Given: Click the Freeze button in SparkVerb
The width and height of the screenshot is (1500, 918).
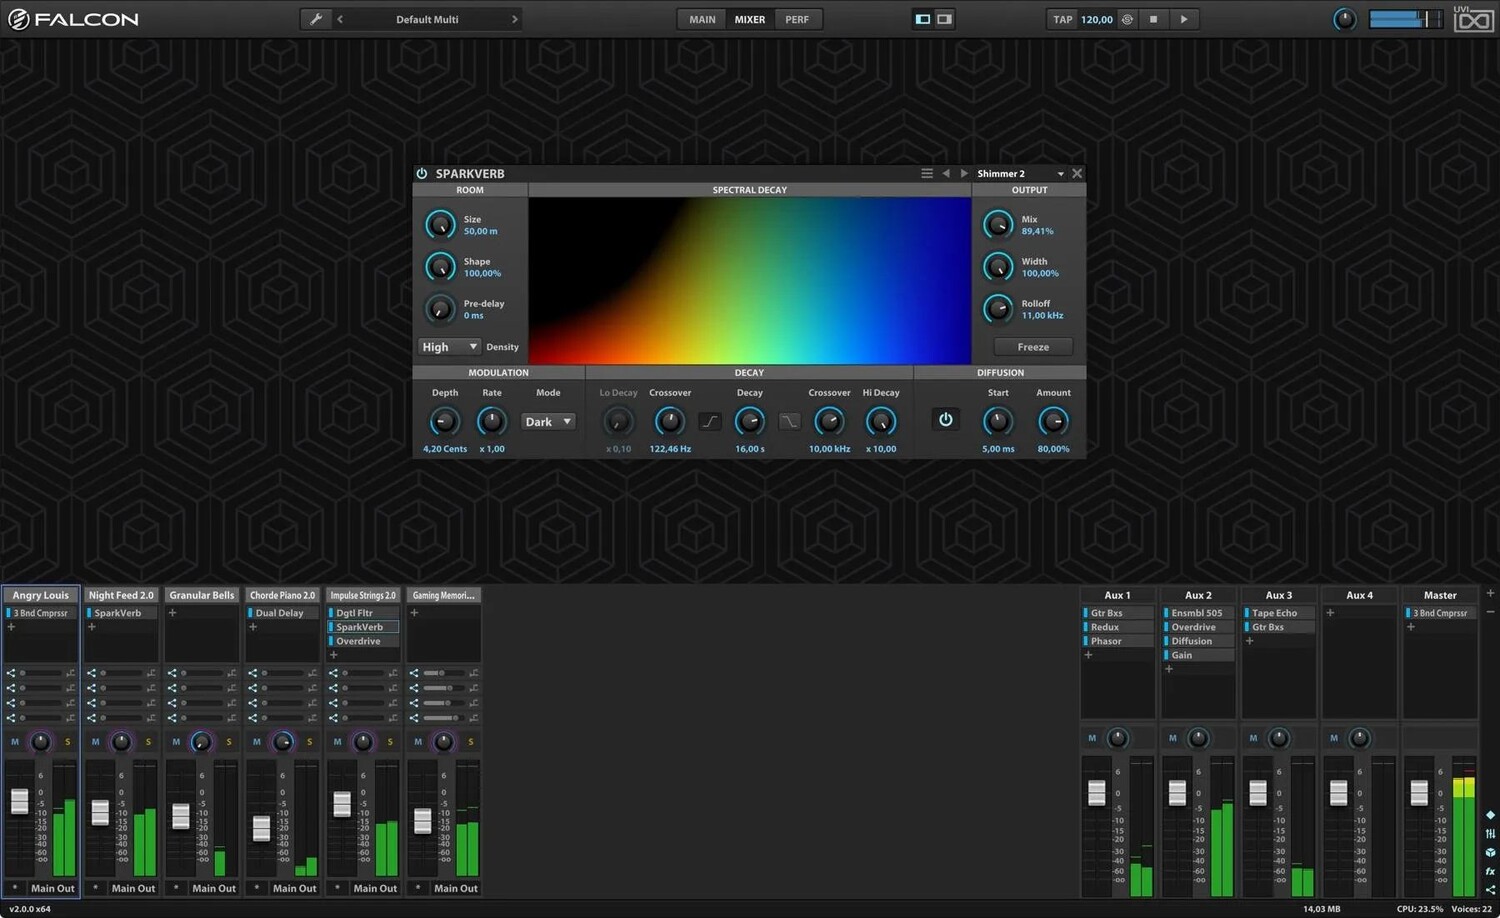Looking at the screenshot, I should (x=1033, y=347).
